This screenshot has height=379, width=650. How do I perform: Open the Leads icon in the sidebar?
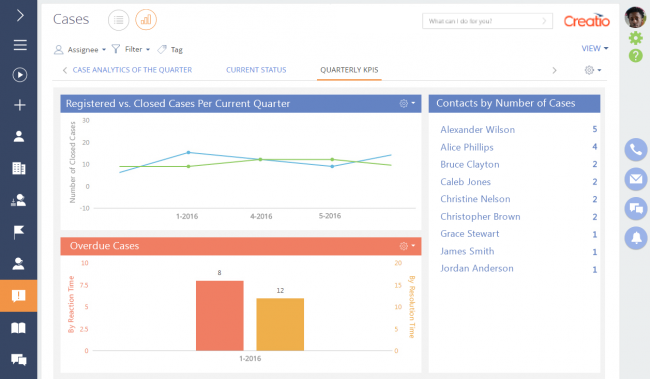(19, 200)
